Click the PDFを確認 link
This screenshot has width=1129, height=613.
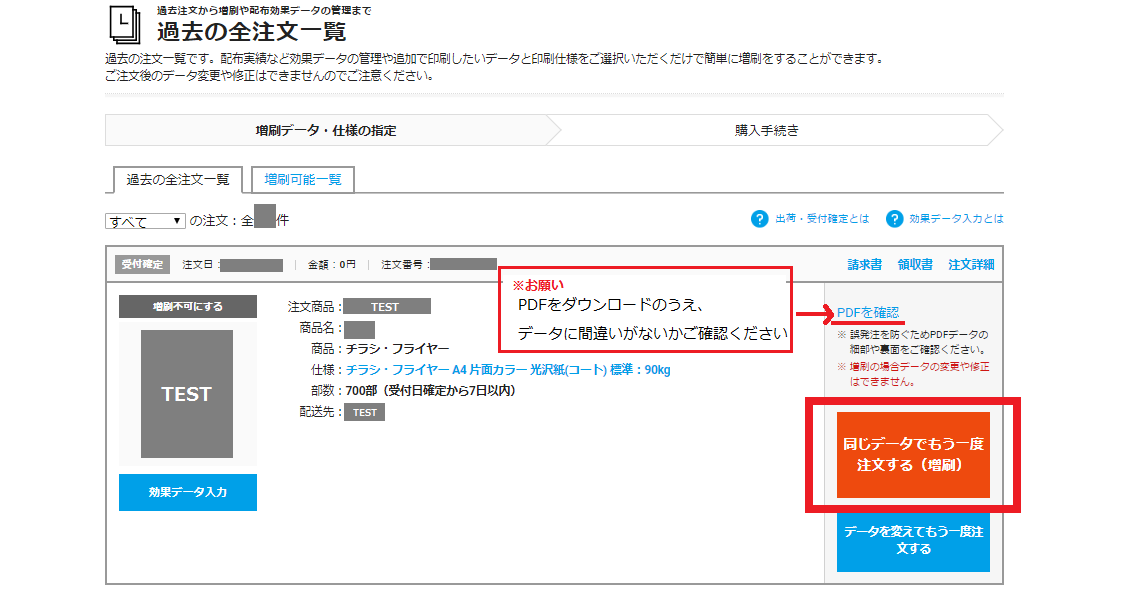pyautogui.click(x=868, y=313)
